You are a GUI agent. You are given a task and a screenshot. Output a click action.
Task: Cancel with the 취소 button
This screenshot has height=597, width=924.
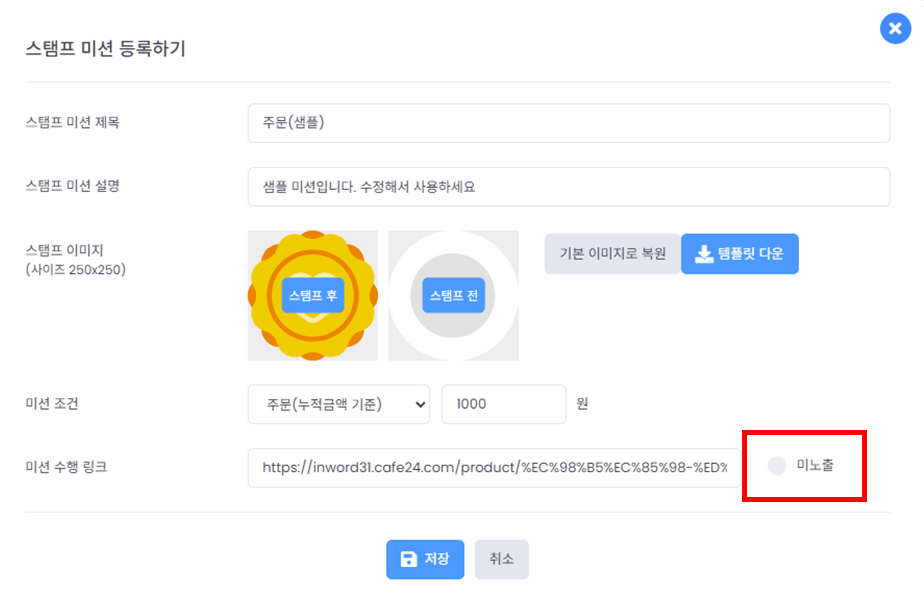click(x=501, y=559)
